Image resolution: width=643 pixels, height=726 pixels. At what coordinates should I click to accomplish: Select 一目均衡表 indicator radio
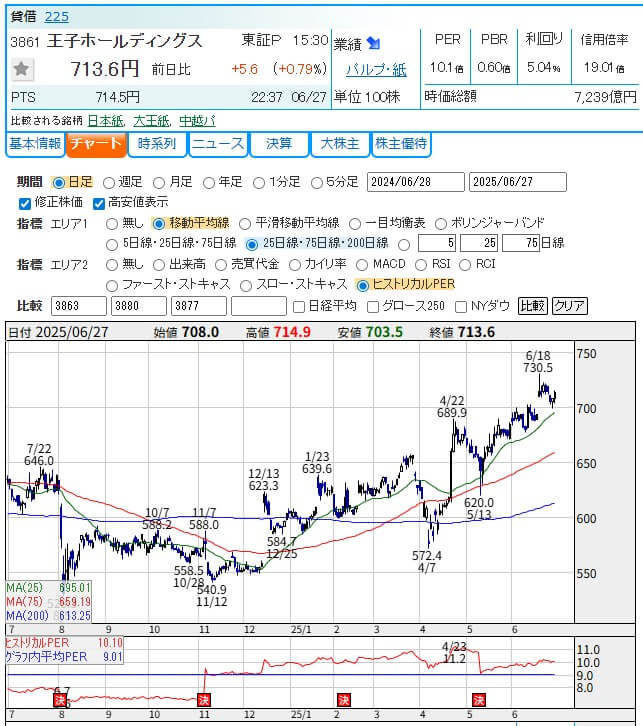coord(355,224)
